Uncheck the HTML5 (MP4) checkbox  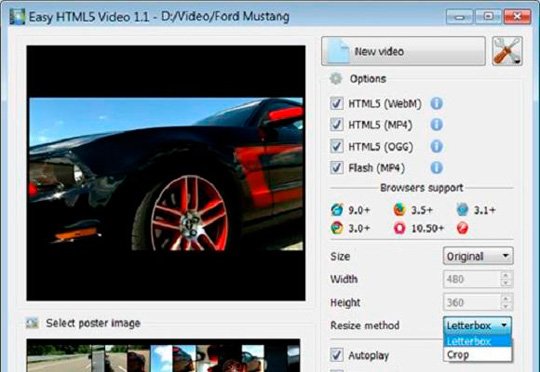click(x=336, y=125)
